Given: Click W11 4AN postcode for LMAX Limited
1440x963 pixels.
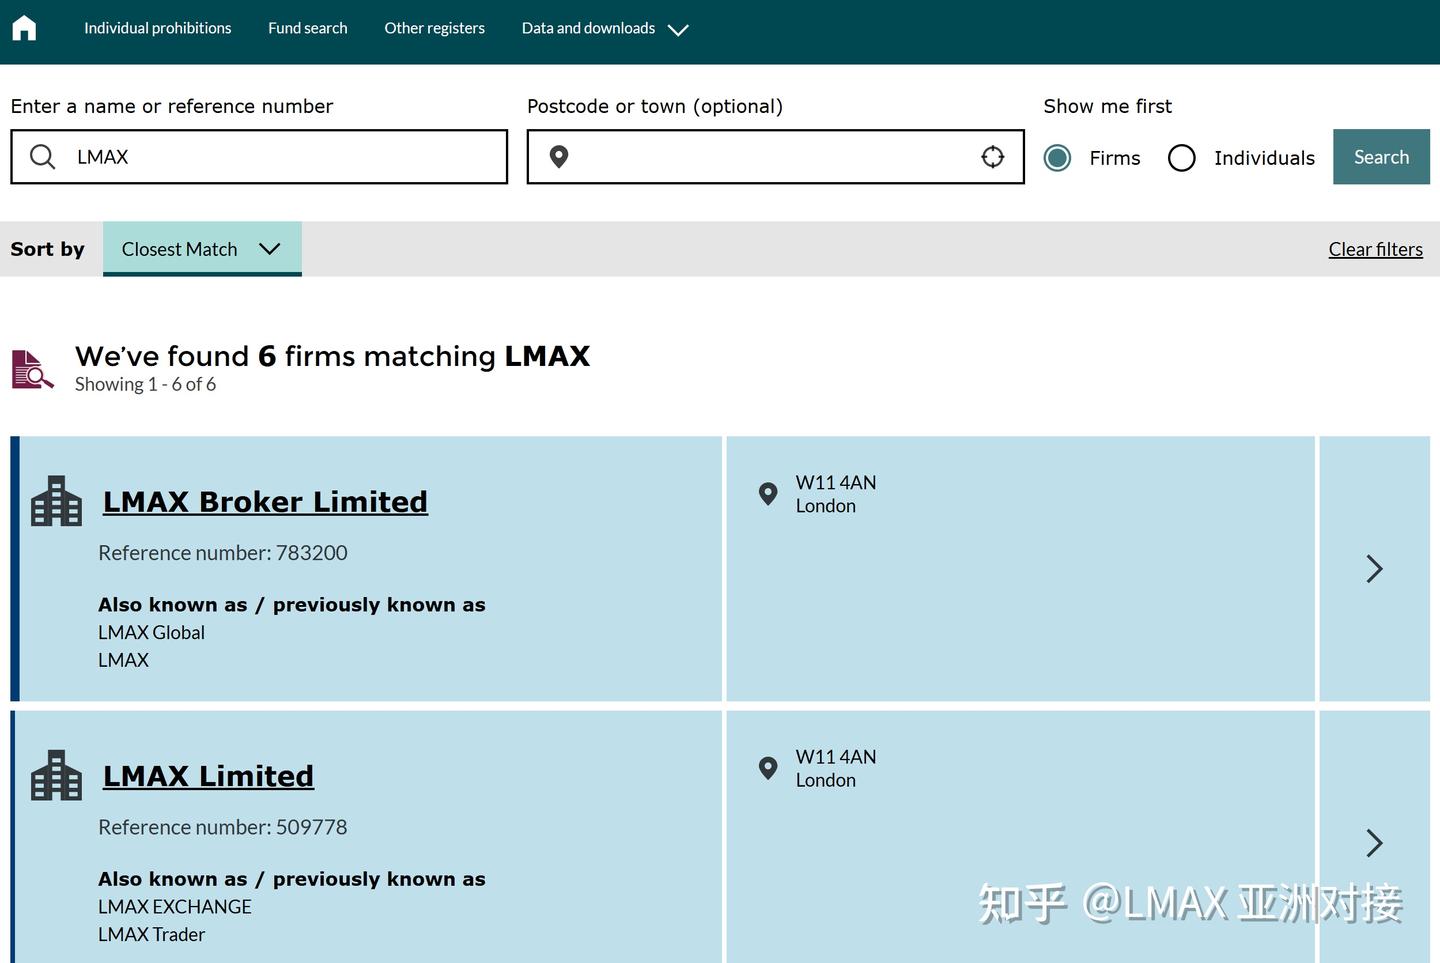Looking at the screenshot, I should pyautogui.click(x=836, y=757).
